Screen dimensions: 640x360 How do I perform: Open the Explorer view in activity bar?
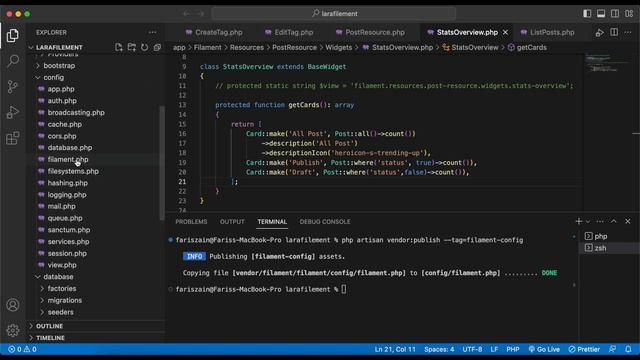click(x=13, y=36)
